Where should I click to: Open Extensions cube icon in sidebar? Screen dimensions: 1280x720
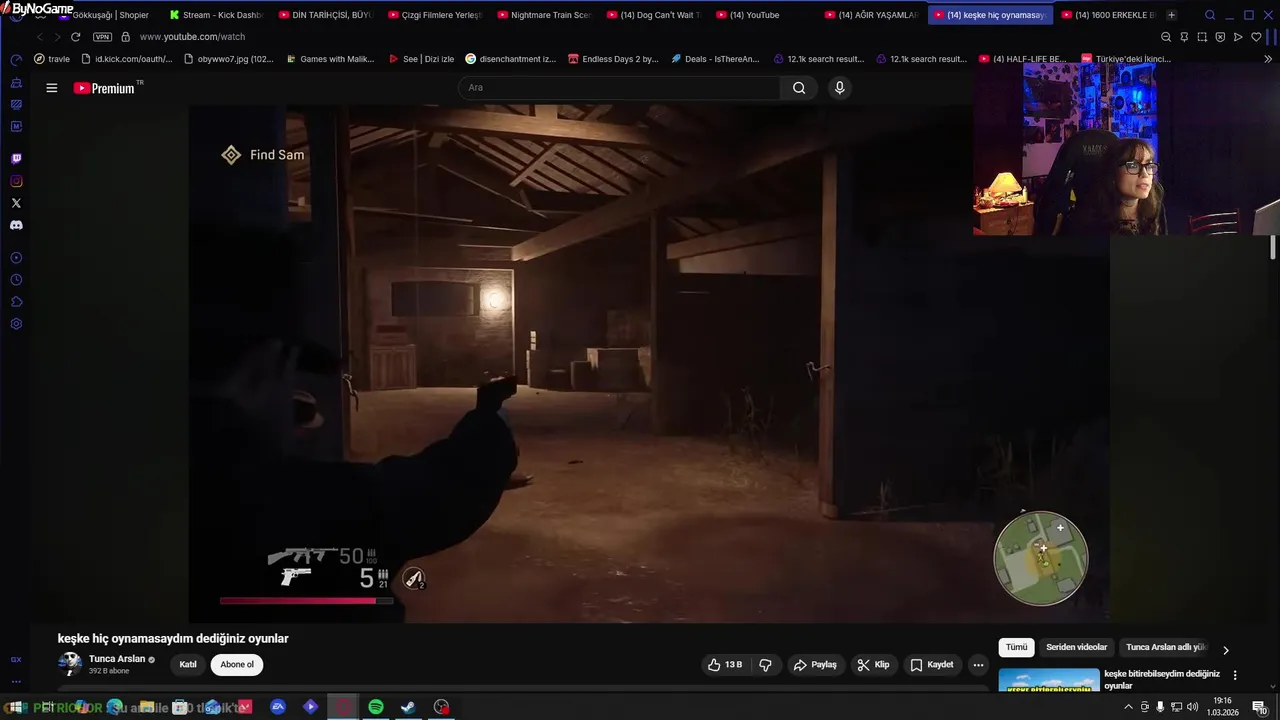pyautogui.click(x=16, y=302)
